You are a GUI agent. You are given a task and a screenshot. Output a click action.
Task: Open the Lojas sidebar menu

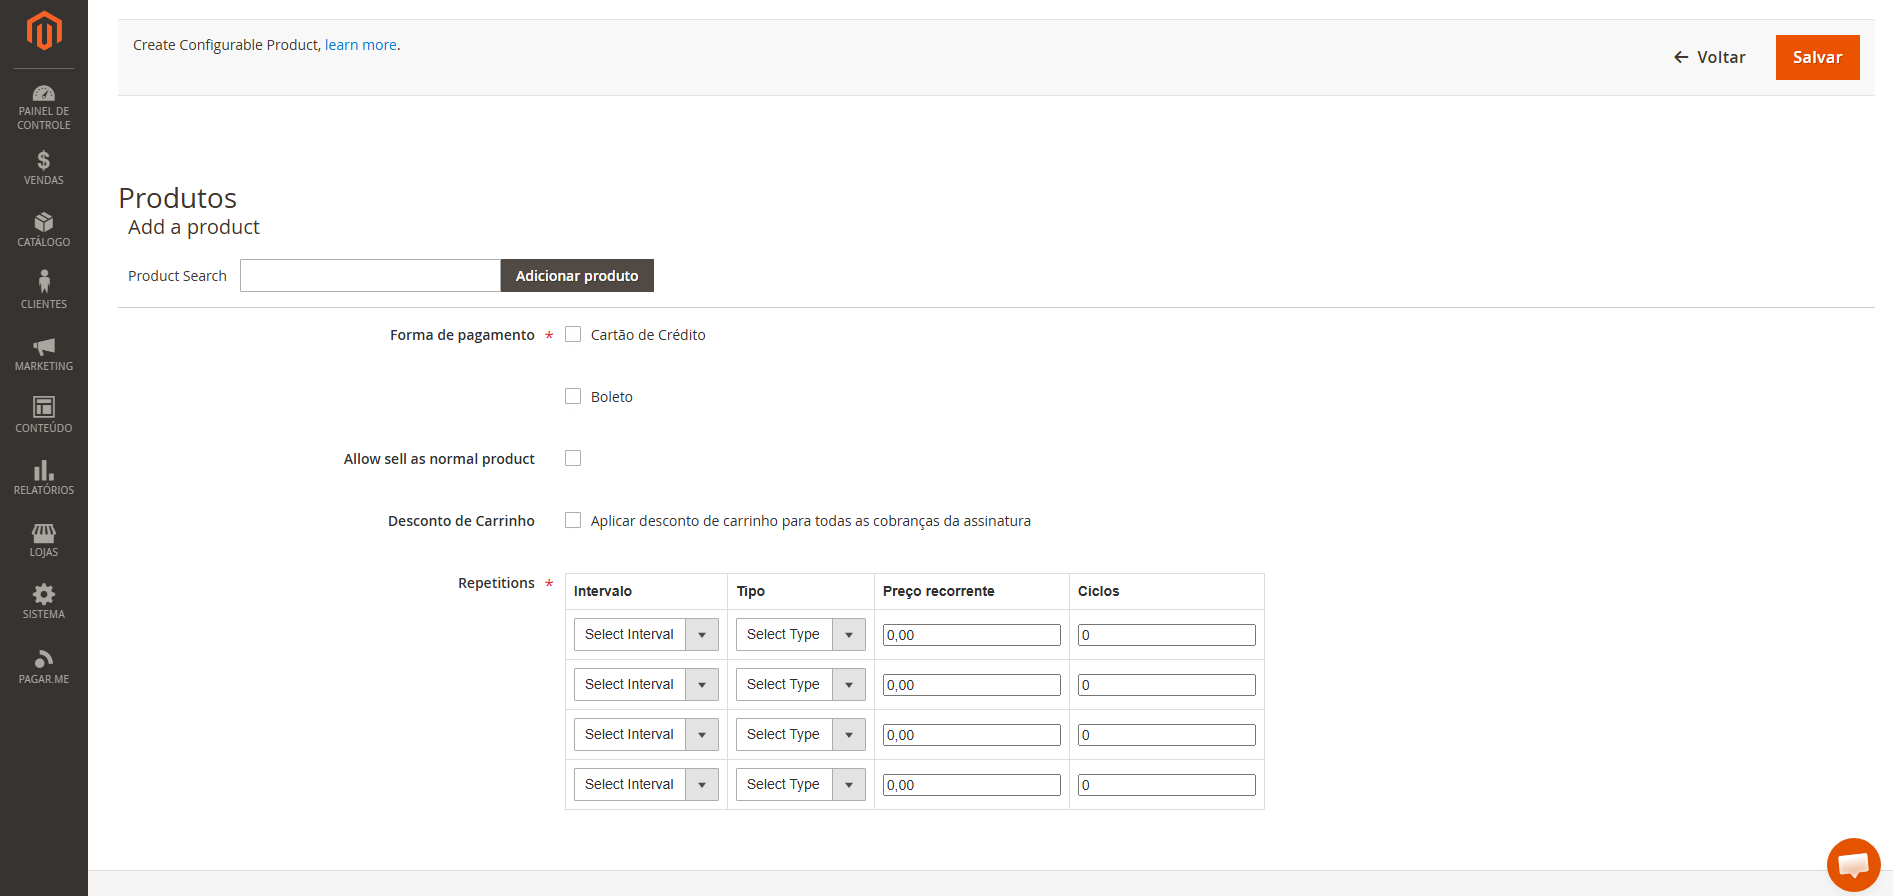pos(44,540)
